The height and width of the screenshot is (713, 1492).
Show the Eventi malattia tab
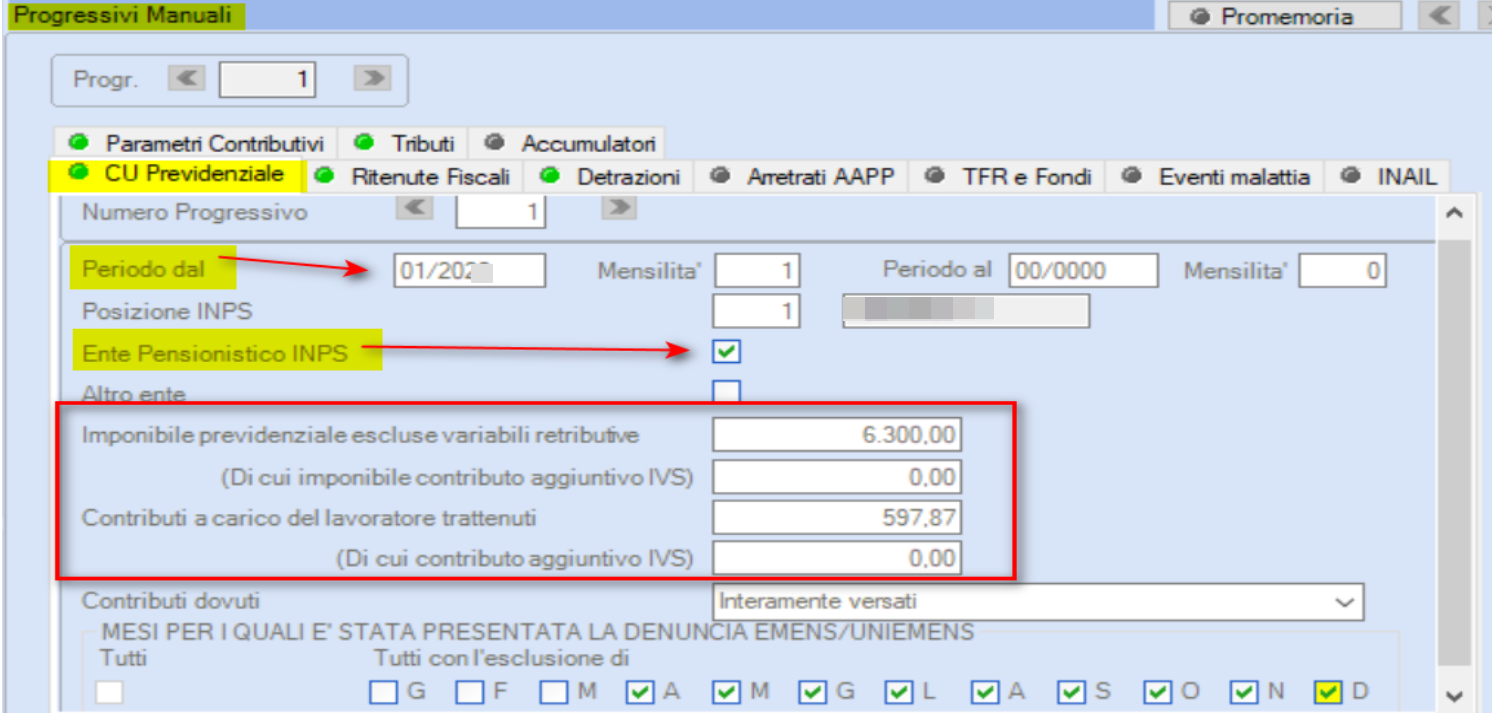(x=1215, y=177)
